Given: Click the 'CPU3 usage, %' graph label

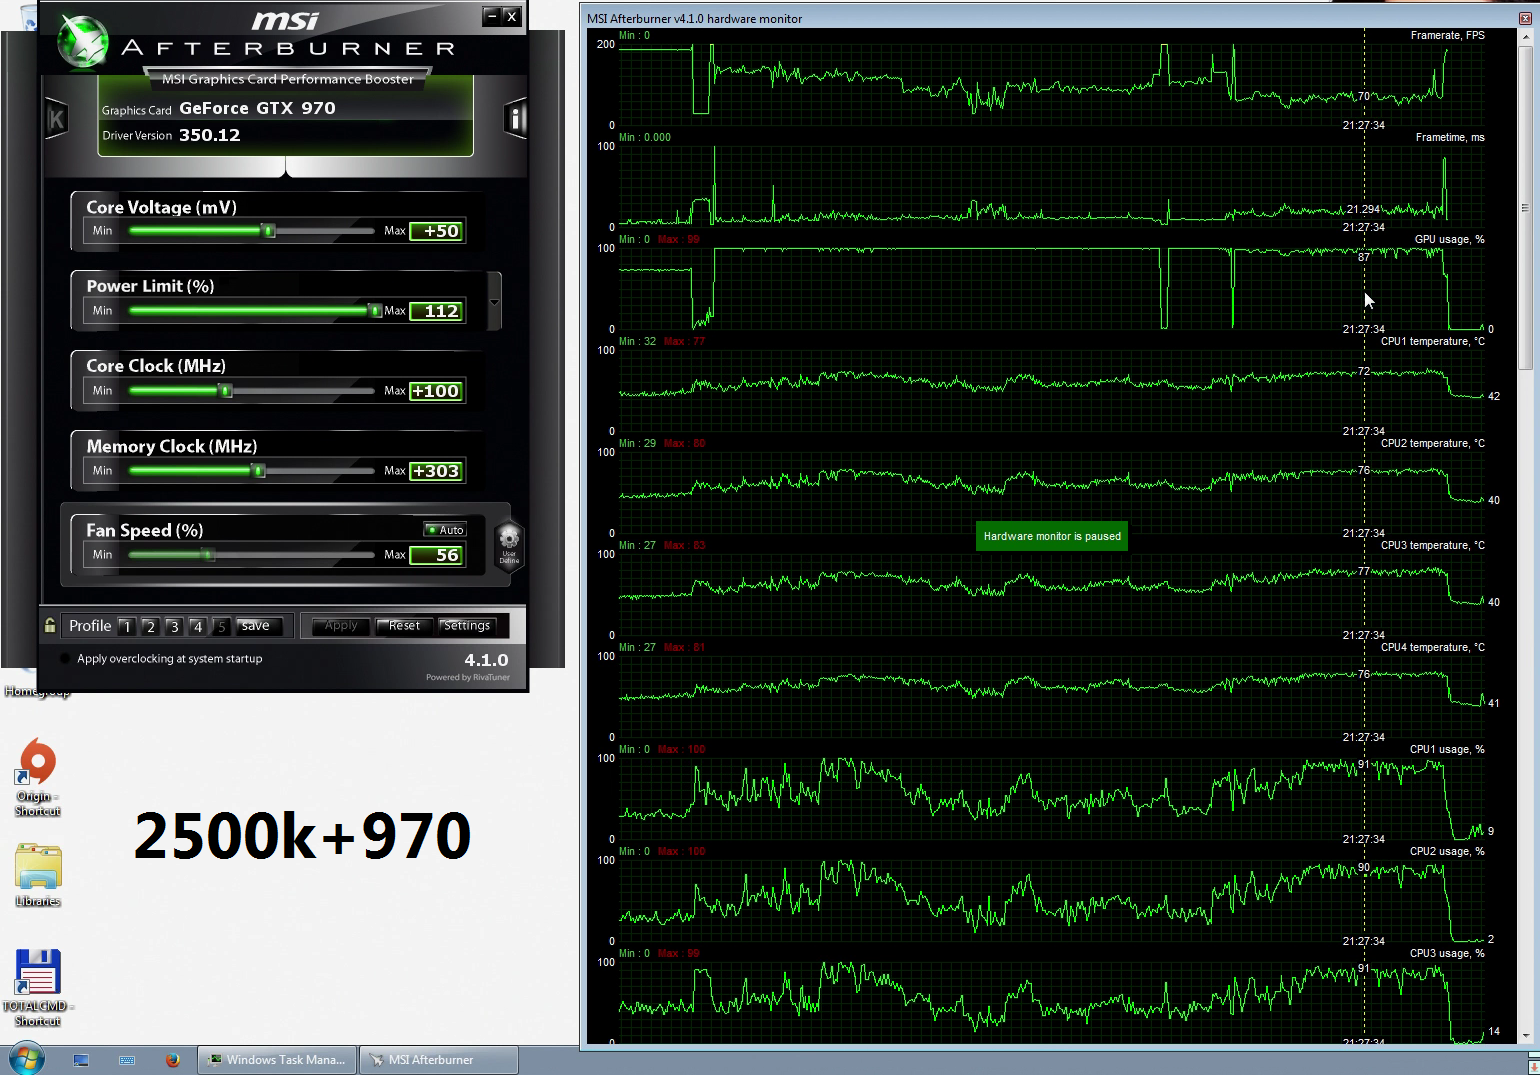Looking at the screenshot, I should [x=1447, y=953].
